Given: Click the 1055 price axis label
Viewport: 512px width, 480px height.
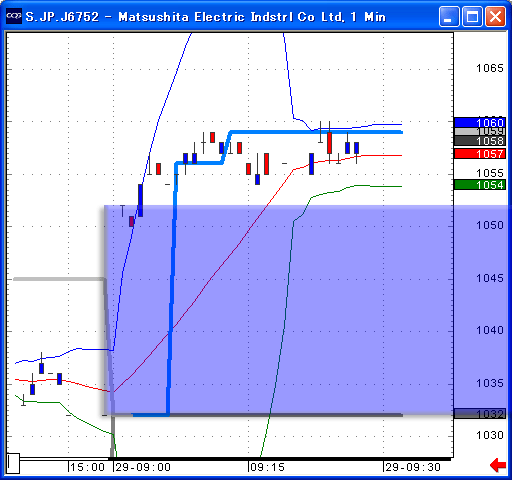Looking at the screenshot, I should pyautogui.click(x=490, y=173).
